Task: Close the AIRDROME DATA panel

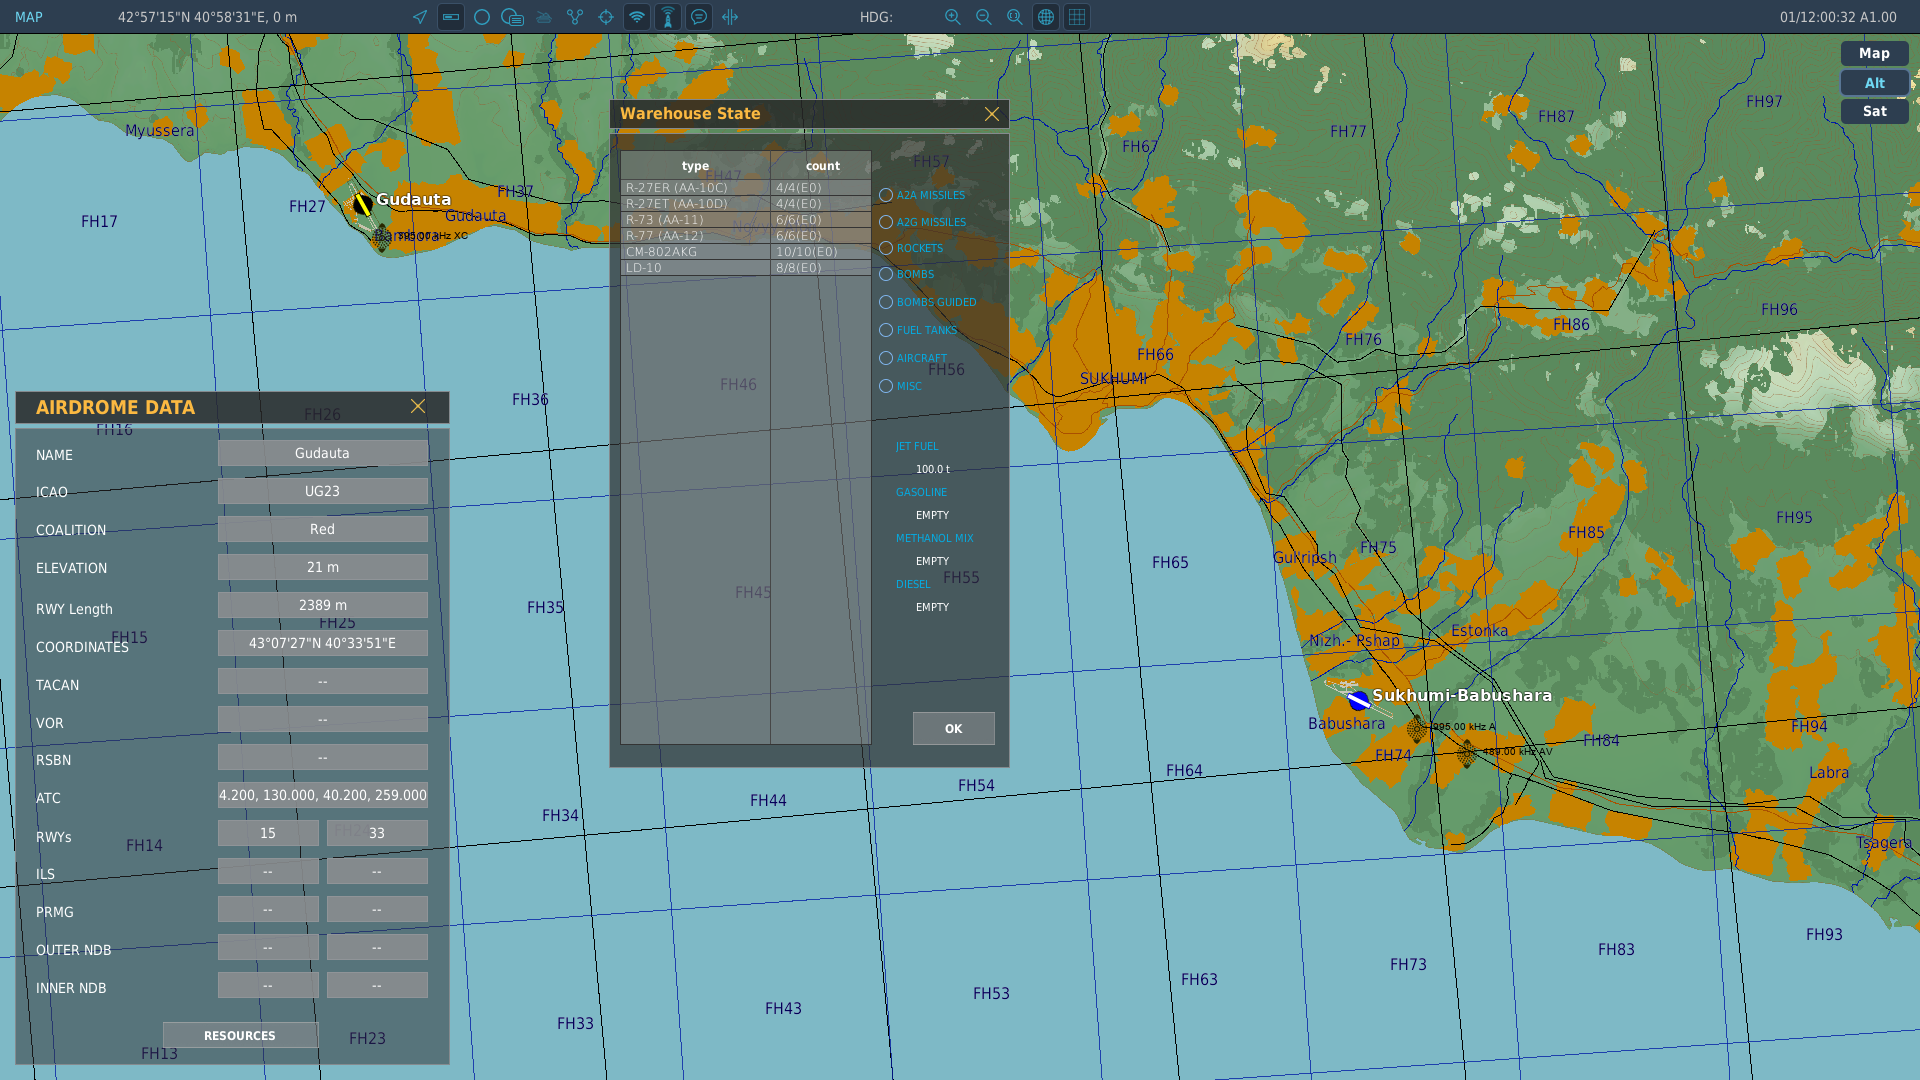Action: [418, 406]
